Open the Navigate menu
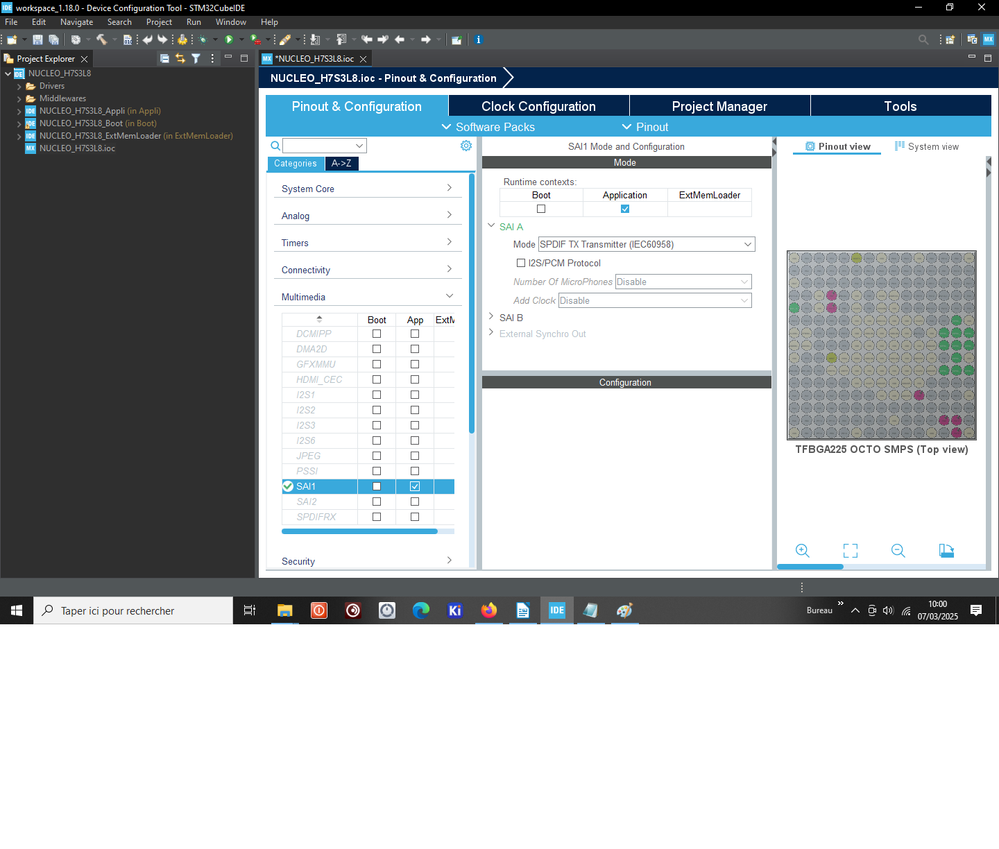The image size is (999, 849). pos(76,22)
